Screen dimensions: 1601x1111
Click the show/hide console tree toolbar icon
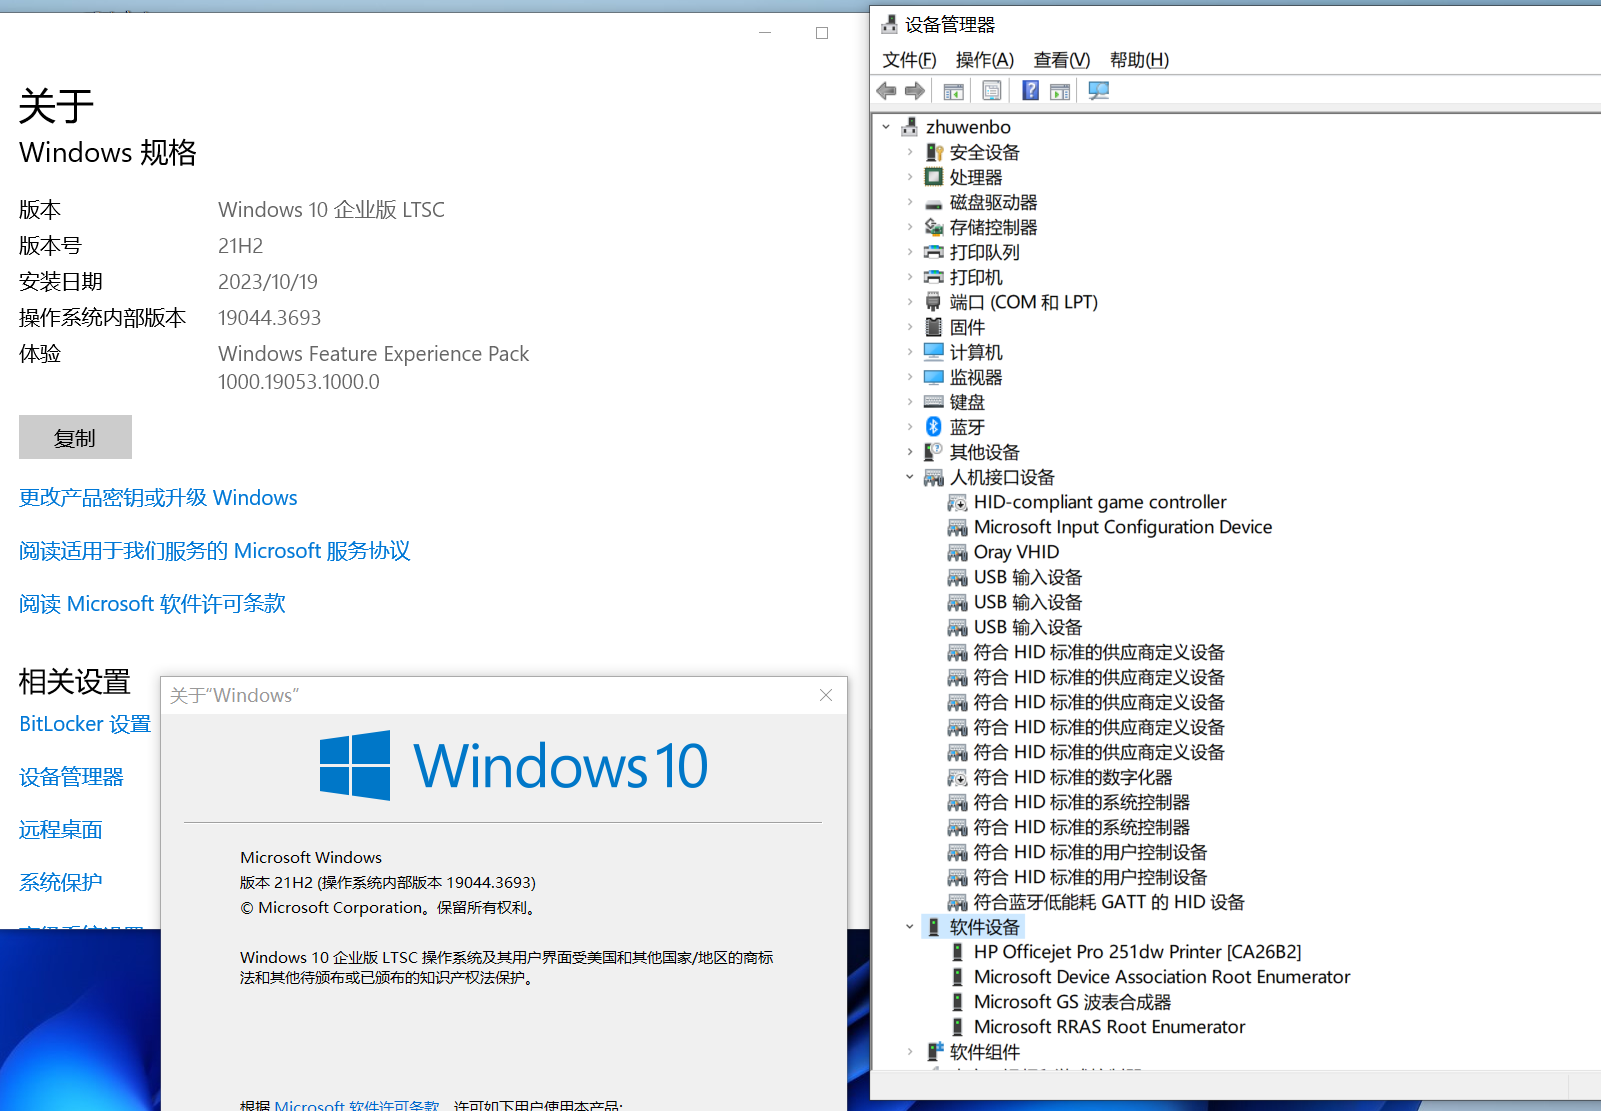tap(953, 91)
